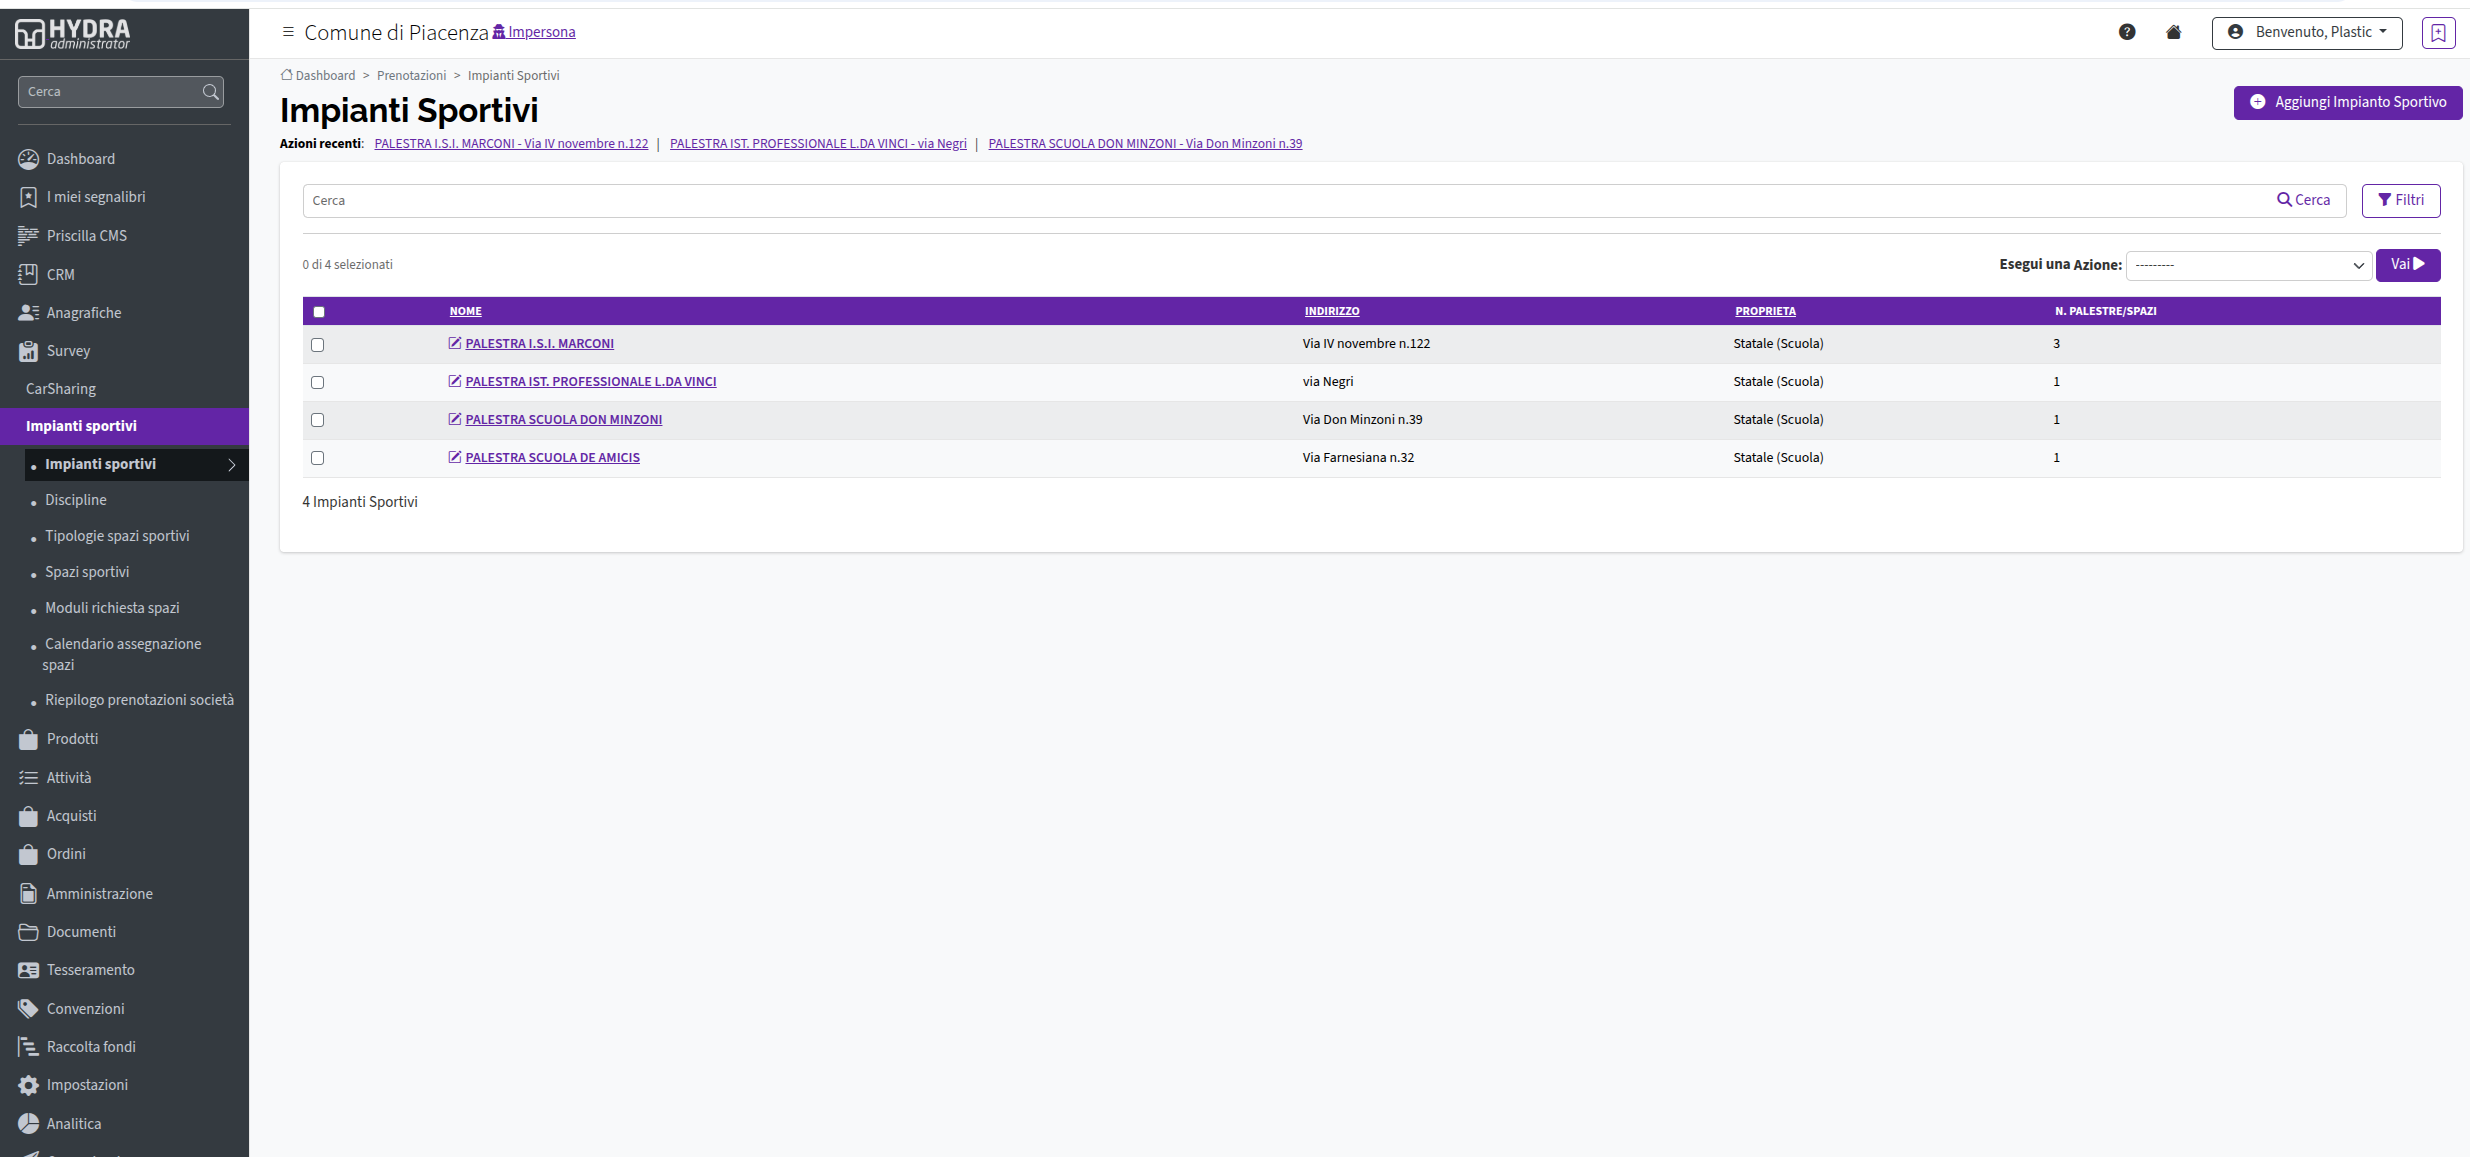Click the edit icon beside PALESTRA SCUOLA DE AMICIS
Image resolution: width=2470 pixels, height=1157 pixels.
pyautogui.click(x=455, y=457)
